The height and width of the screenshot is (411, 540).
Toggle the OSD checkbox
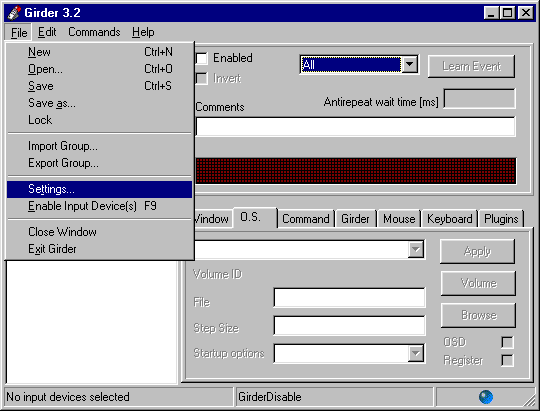pos(507,342)
